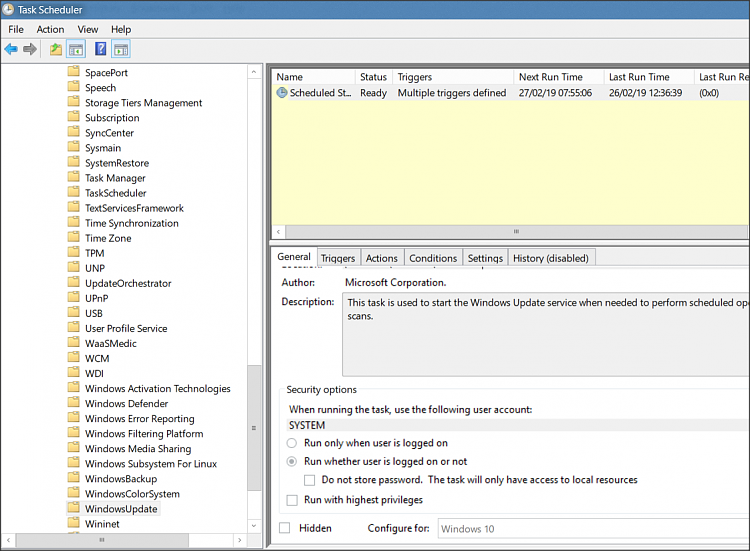
Task: Click the SystemRestore folder icon
Action: point(73,162)
